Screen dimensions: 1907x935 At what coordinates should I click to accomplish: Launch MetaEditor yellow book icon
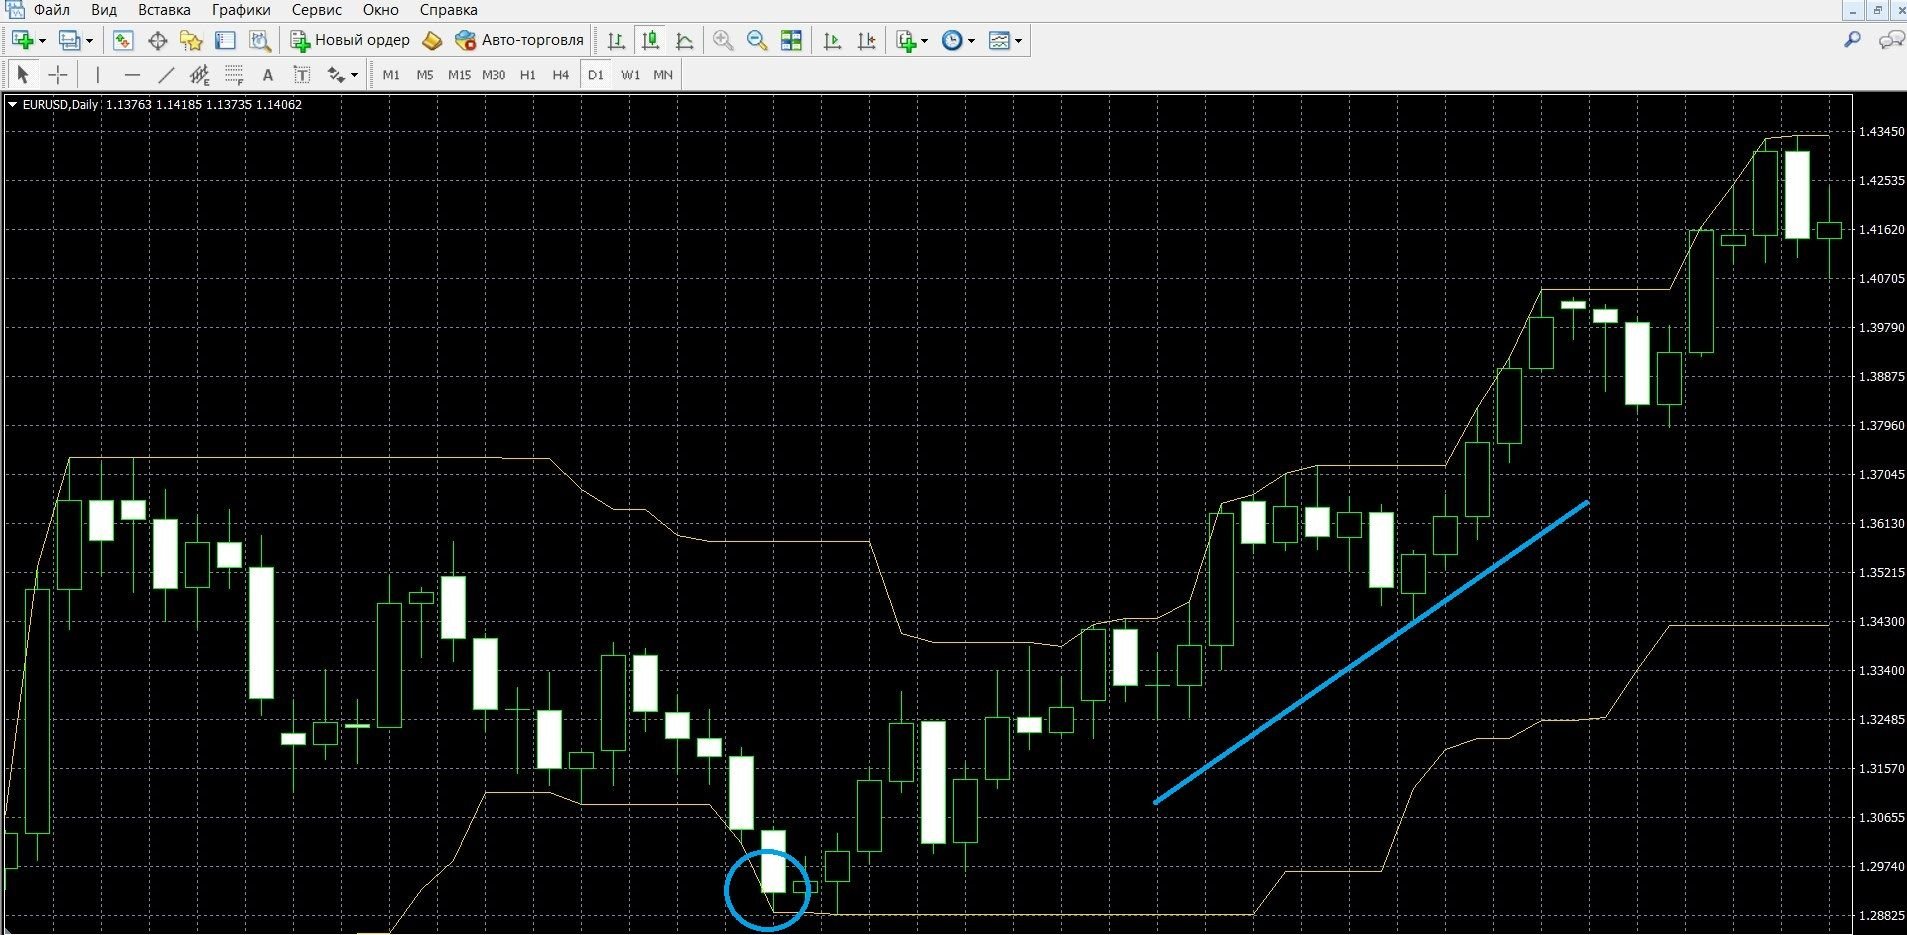pyautogui.click(x=432, y=41)
